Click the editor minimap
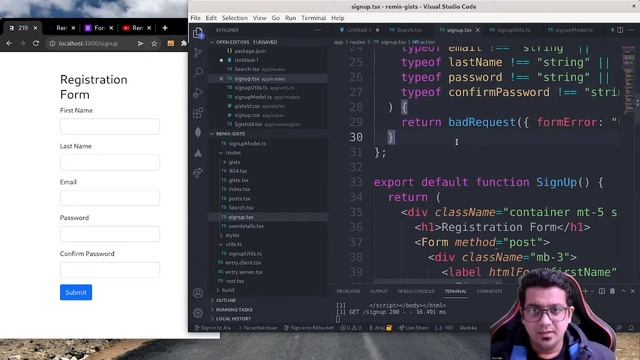640x360 pixels. click(628, 80)
